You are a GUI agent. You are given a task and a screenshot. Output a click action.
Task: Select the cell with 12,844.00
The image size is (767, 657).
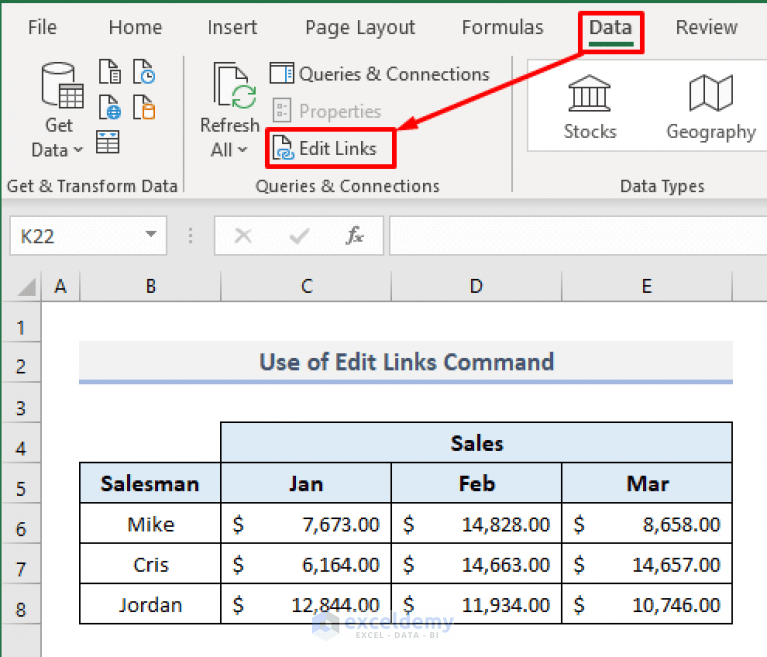(x=306, y=604)
